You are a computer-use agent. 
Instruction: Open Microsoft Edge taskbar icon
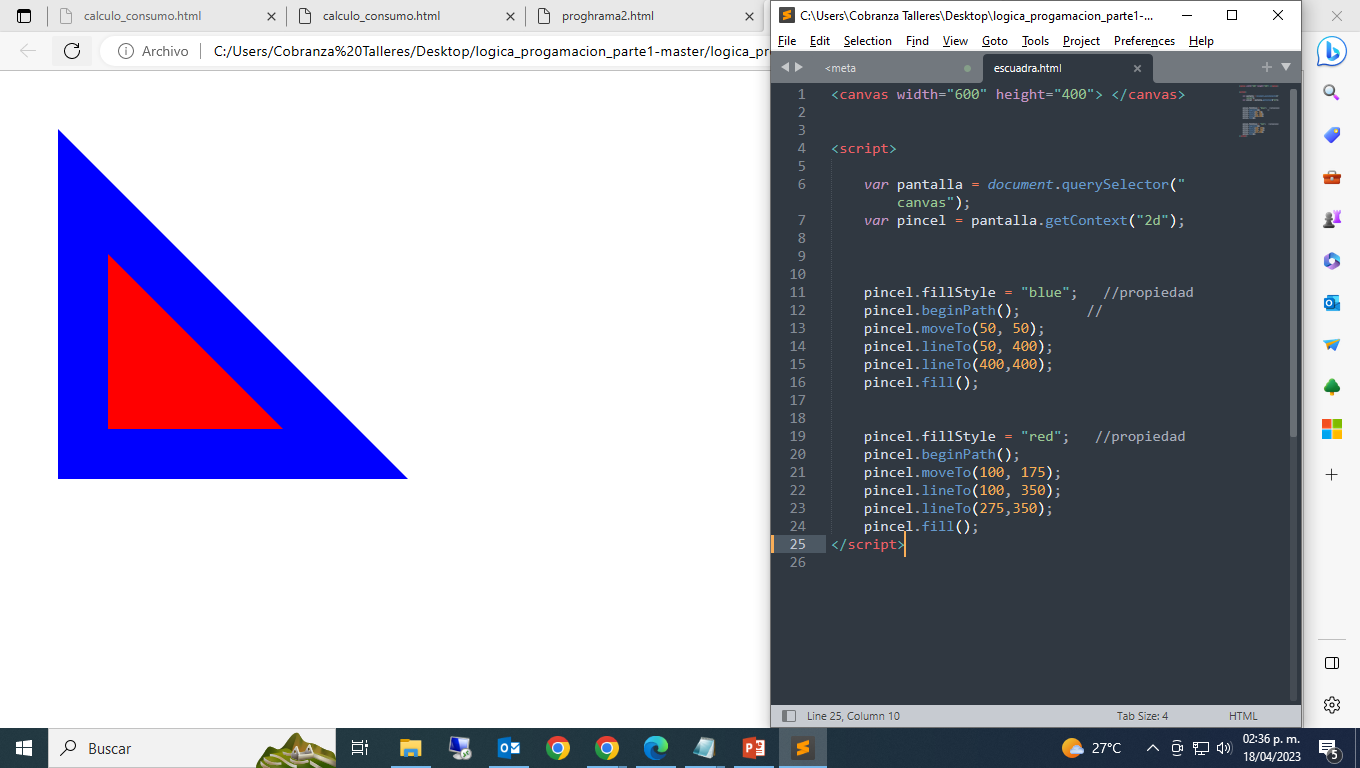(655, 748)
